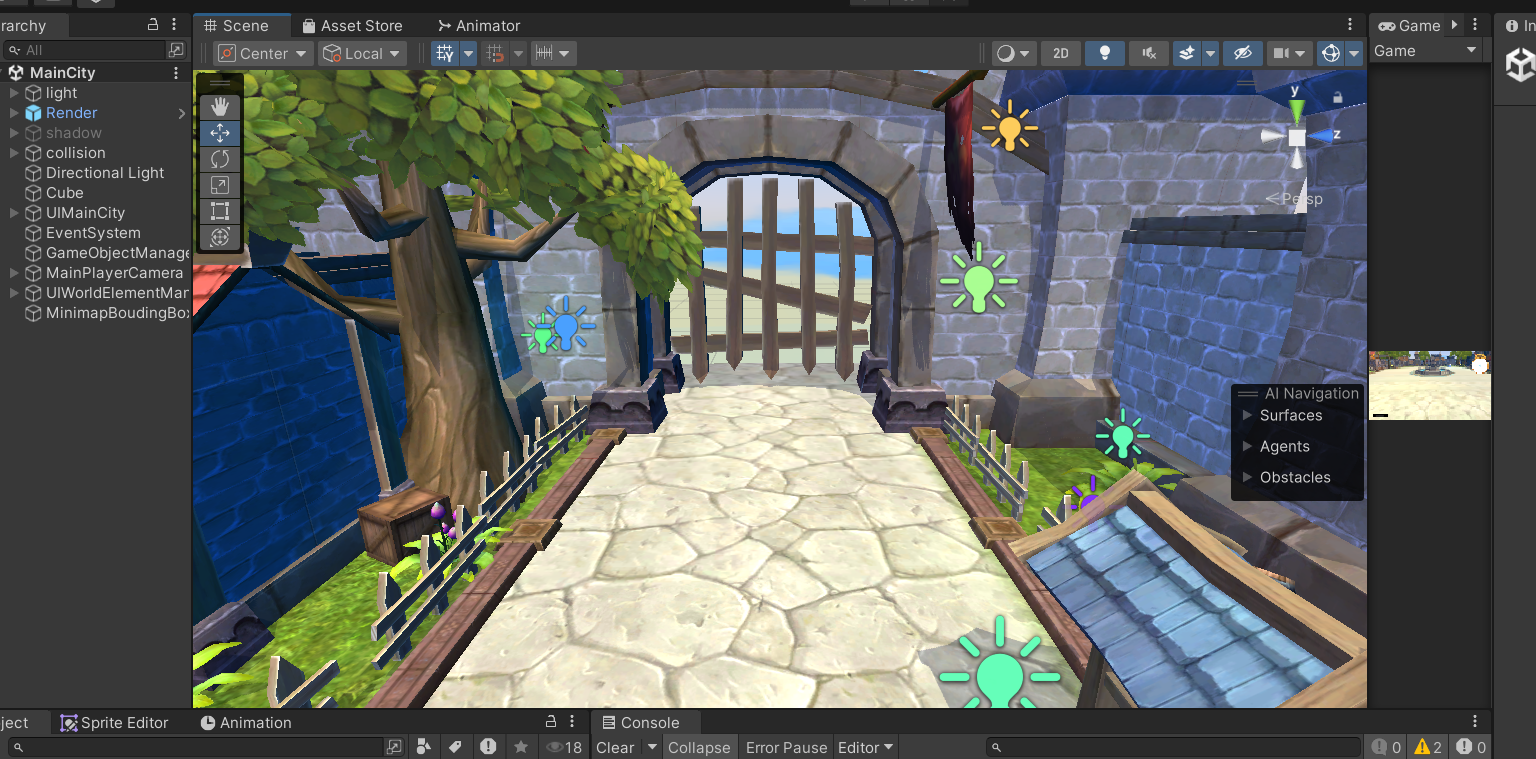Click the scene orientation gizmo center cube

[x=1296, y=137]
